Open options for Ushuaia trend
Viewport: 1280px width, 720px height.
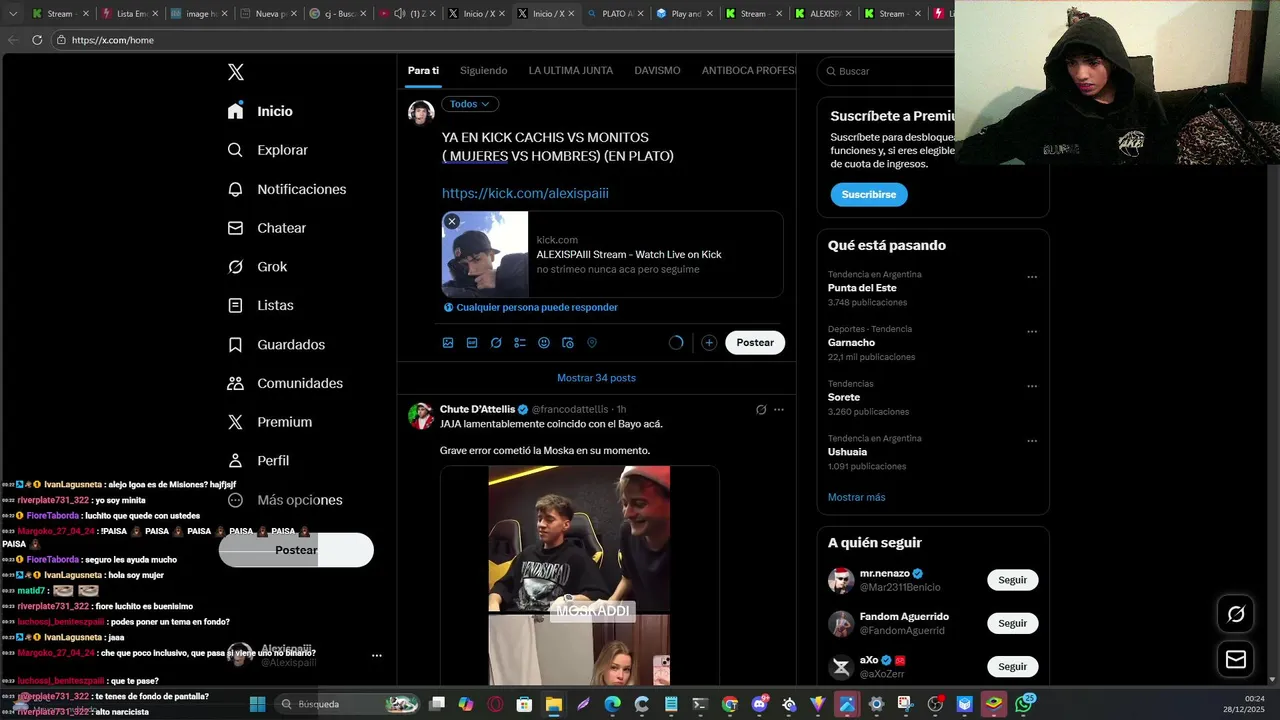point(1032,441)
